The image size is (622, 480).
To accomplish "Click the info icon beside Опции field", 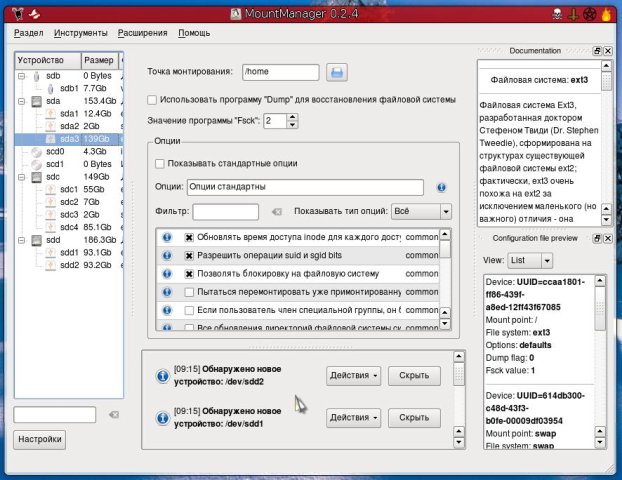I will click(x=441, y=187).
